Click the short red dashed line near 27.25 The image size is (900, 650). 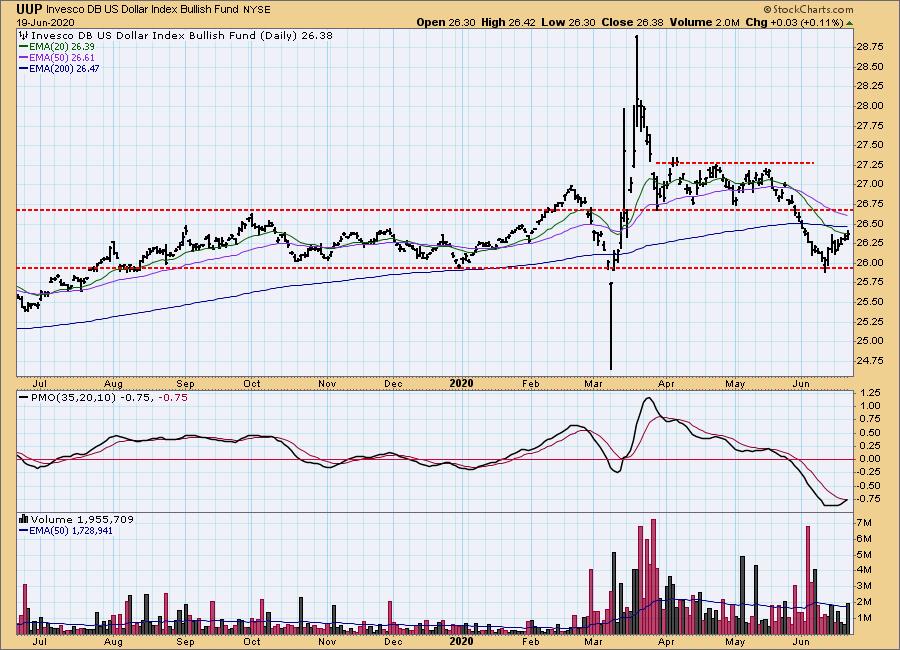coord(735,163)
